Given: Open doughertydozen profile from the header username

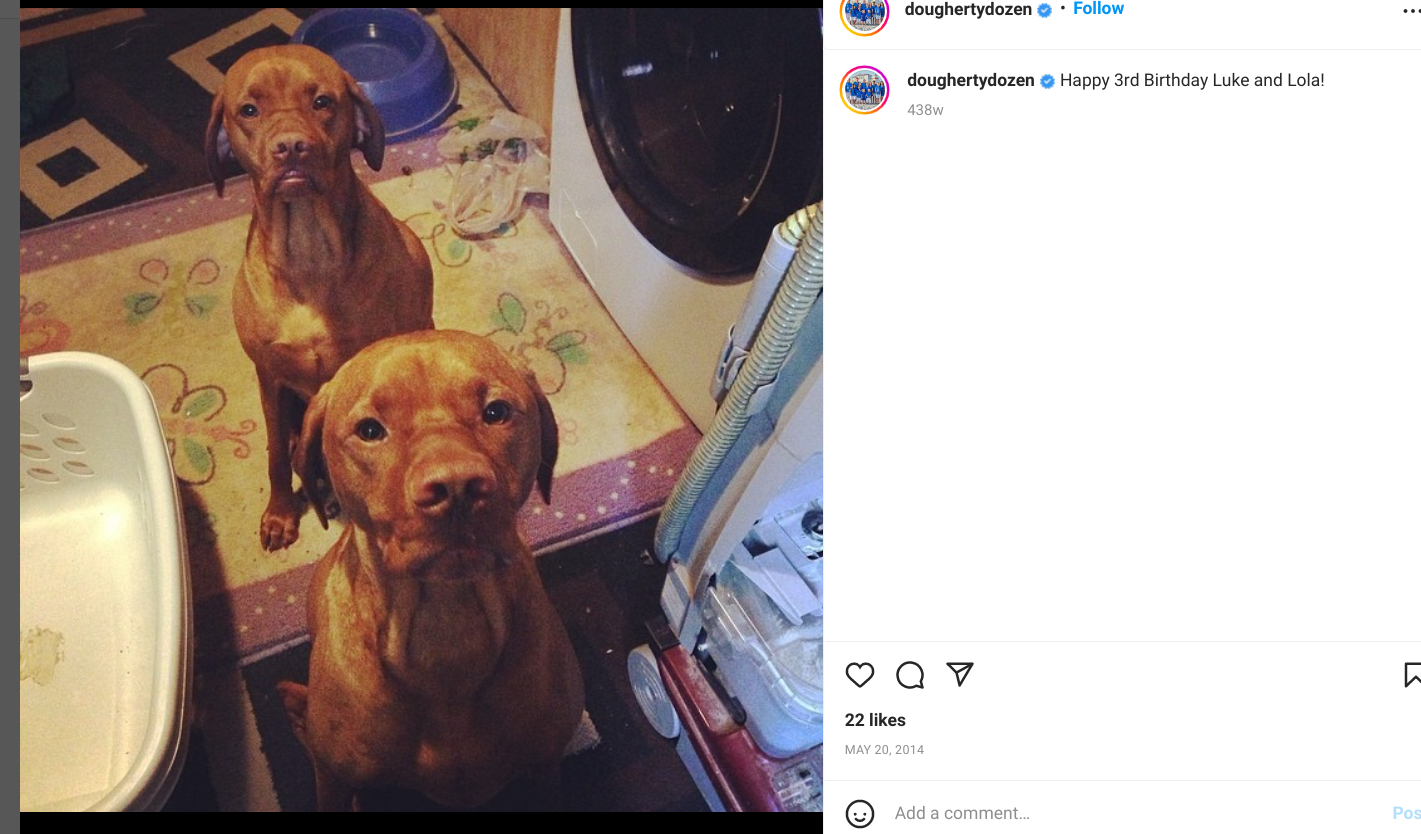Looking at the screenshot, I should pyautogui.click(x=968, y=9).
